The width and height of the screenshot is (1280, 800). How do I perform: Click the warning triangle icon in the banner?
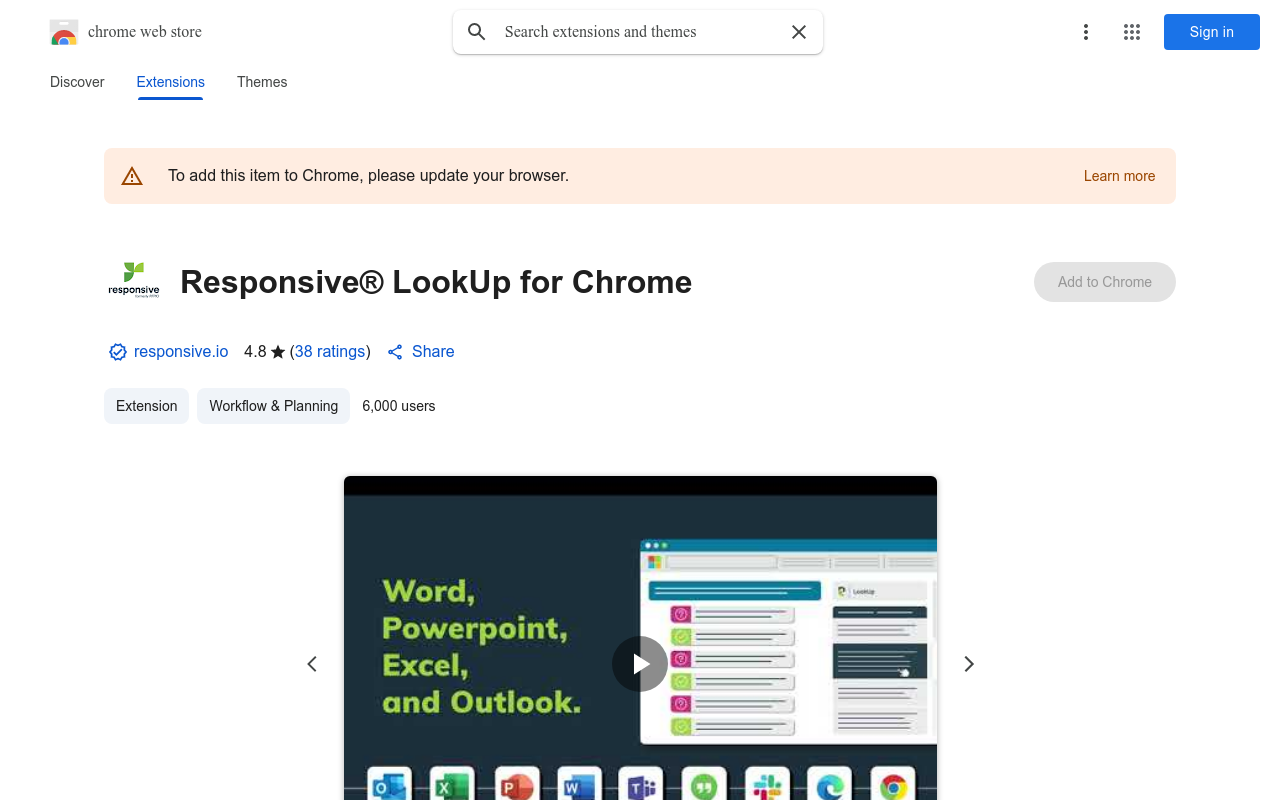coord(132,176)
